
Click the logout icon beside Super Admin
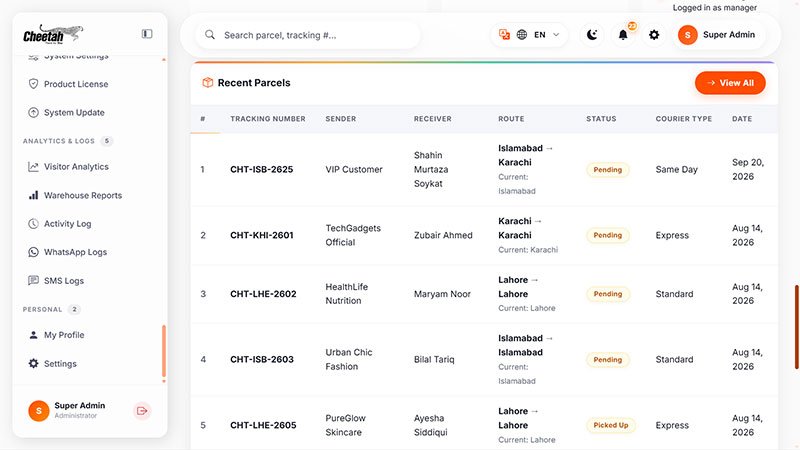click(x=142, y=411)
